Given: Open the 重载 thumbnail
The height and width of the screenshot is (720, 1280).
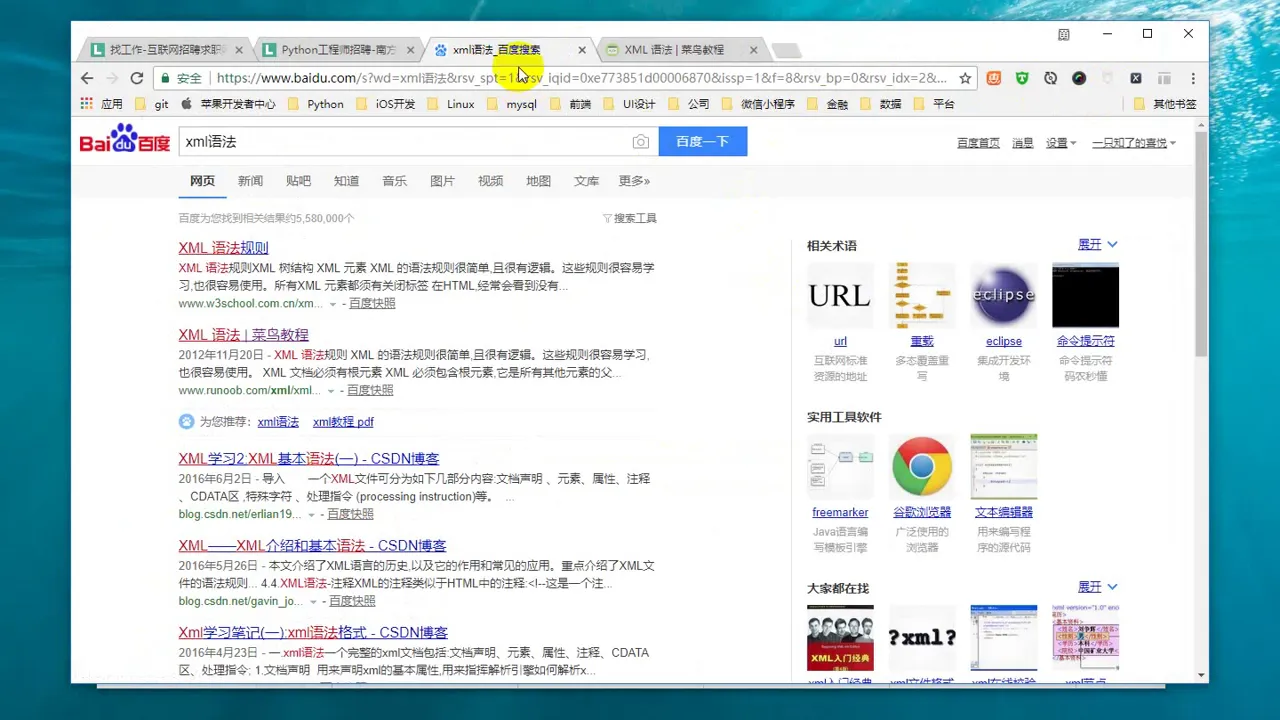Looking at the screenshot, I should [x=922, y=295].
